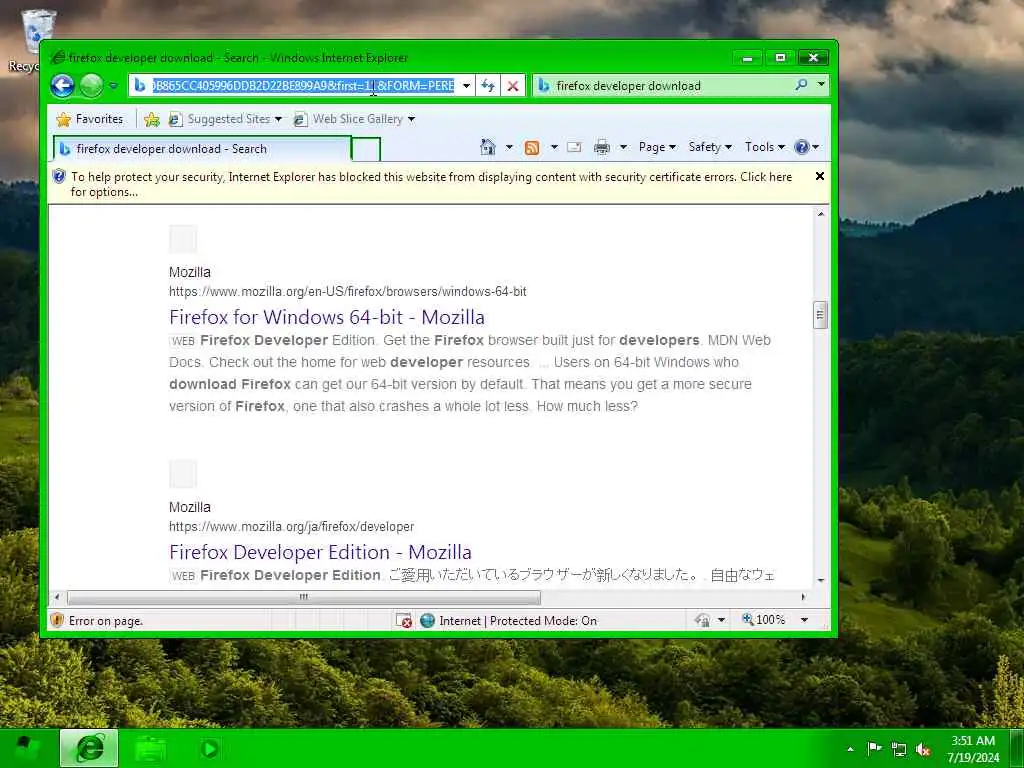Open 'Firefox Developer Edition - Mozilla' result

point(320,552)
